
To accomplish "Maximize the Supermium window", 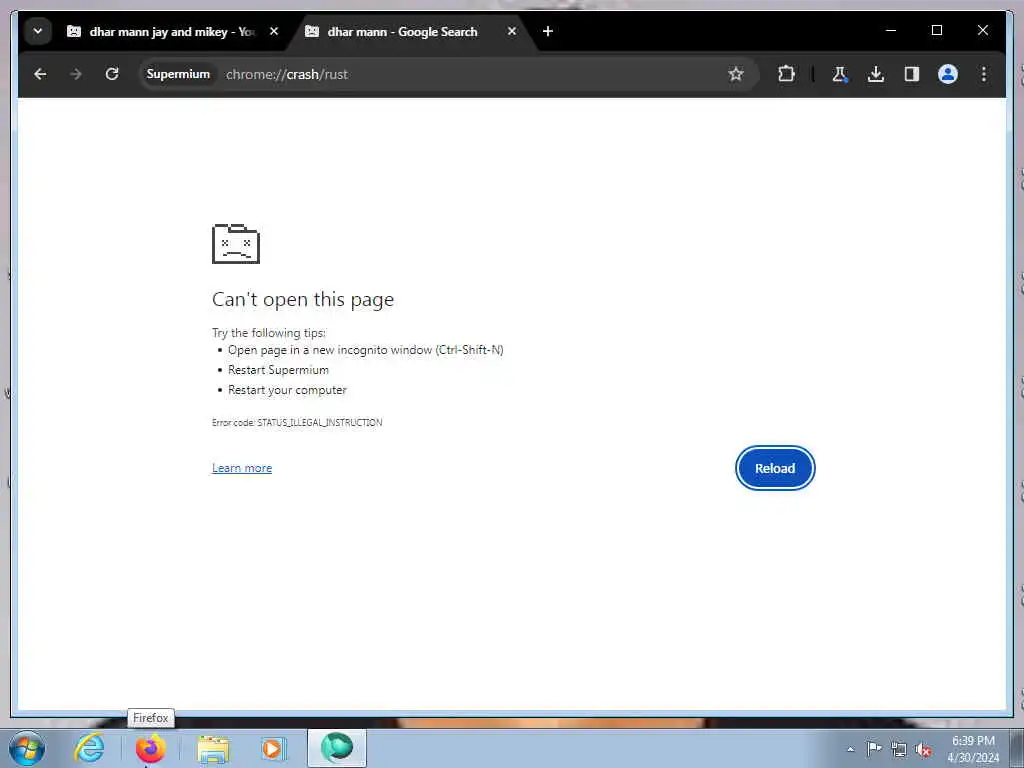I will click(x=936, y=30).
